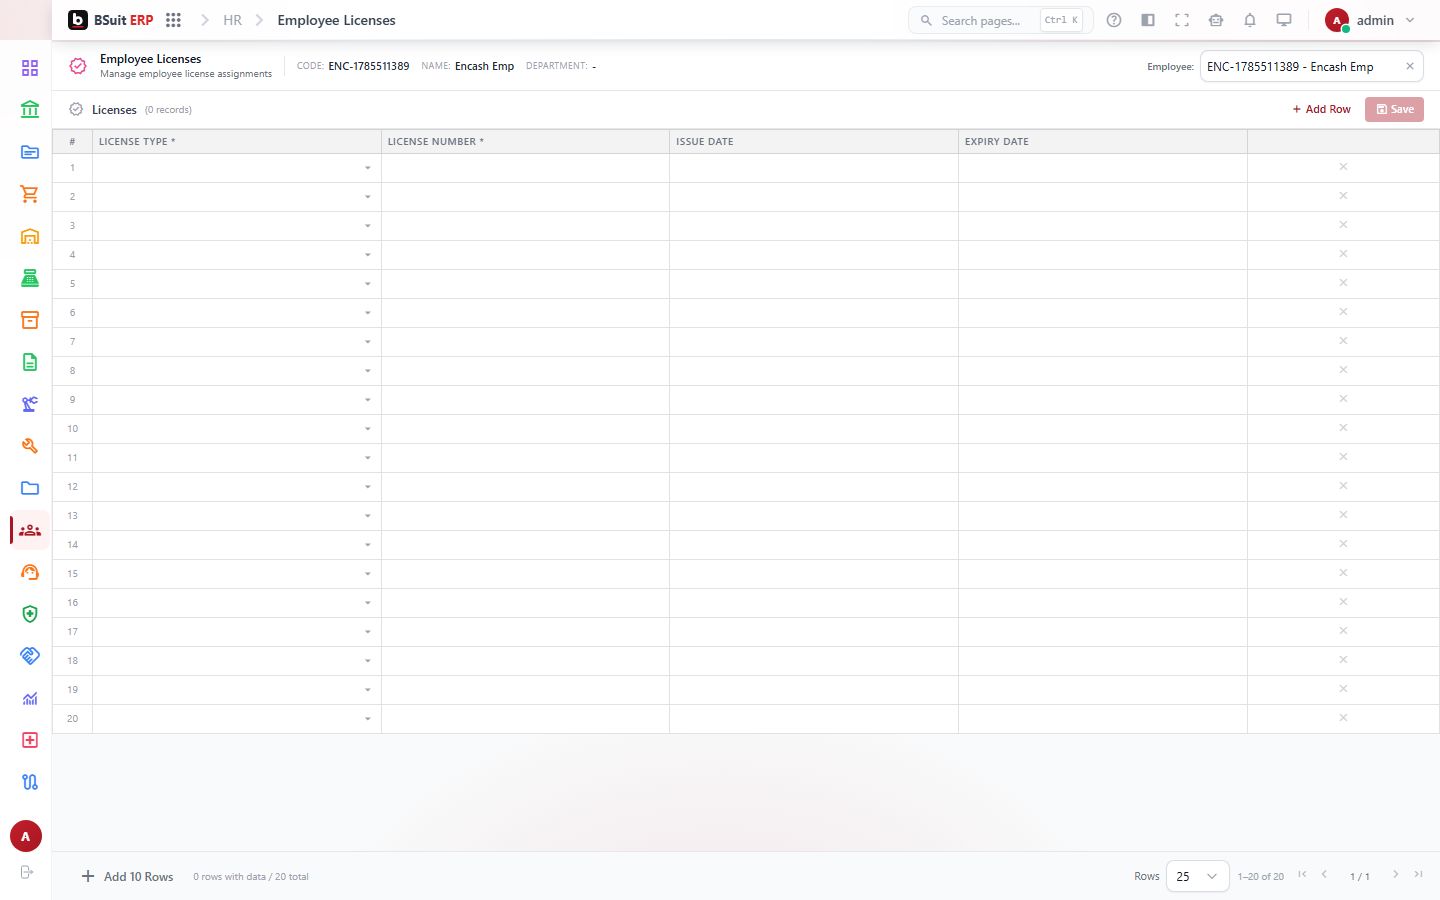Open the shopping cart module icon

(30, 194)
